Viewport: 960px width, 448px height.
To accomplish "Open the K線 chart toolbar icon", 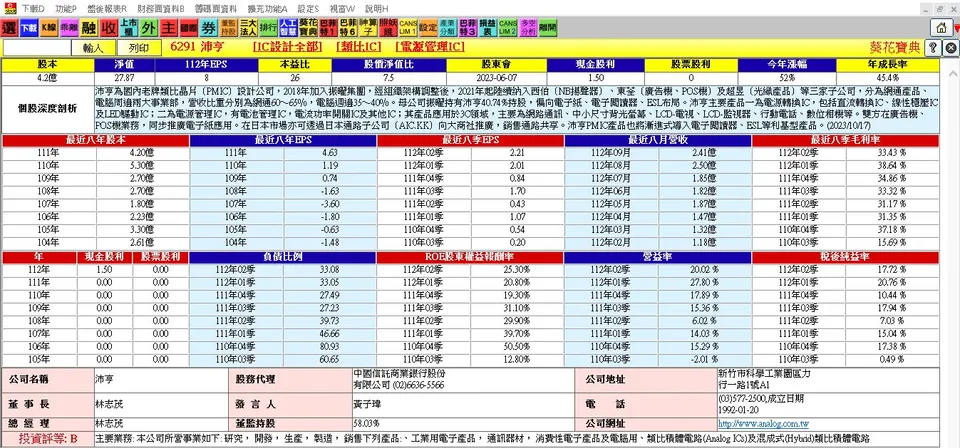I will [x=49, y=28].
